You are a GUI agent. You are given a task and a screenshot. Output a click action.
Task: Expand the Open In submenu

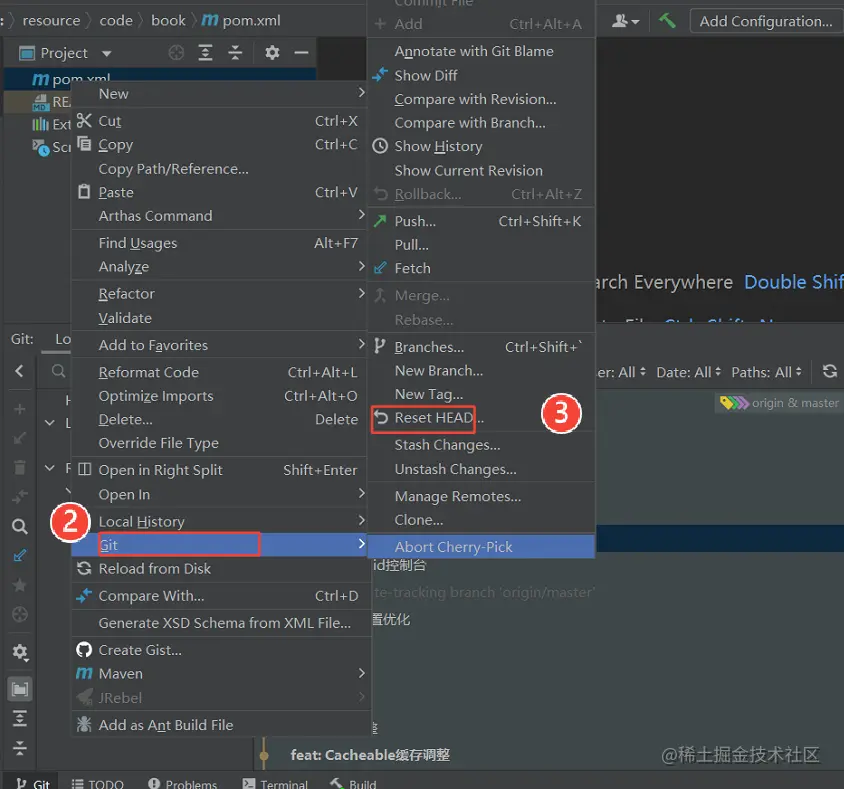click(218, 494)
